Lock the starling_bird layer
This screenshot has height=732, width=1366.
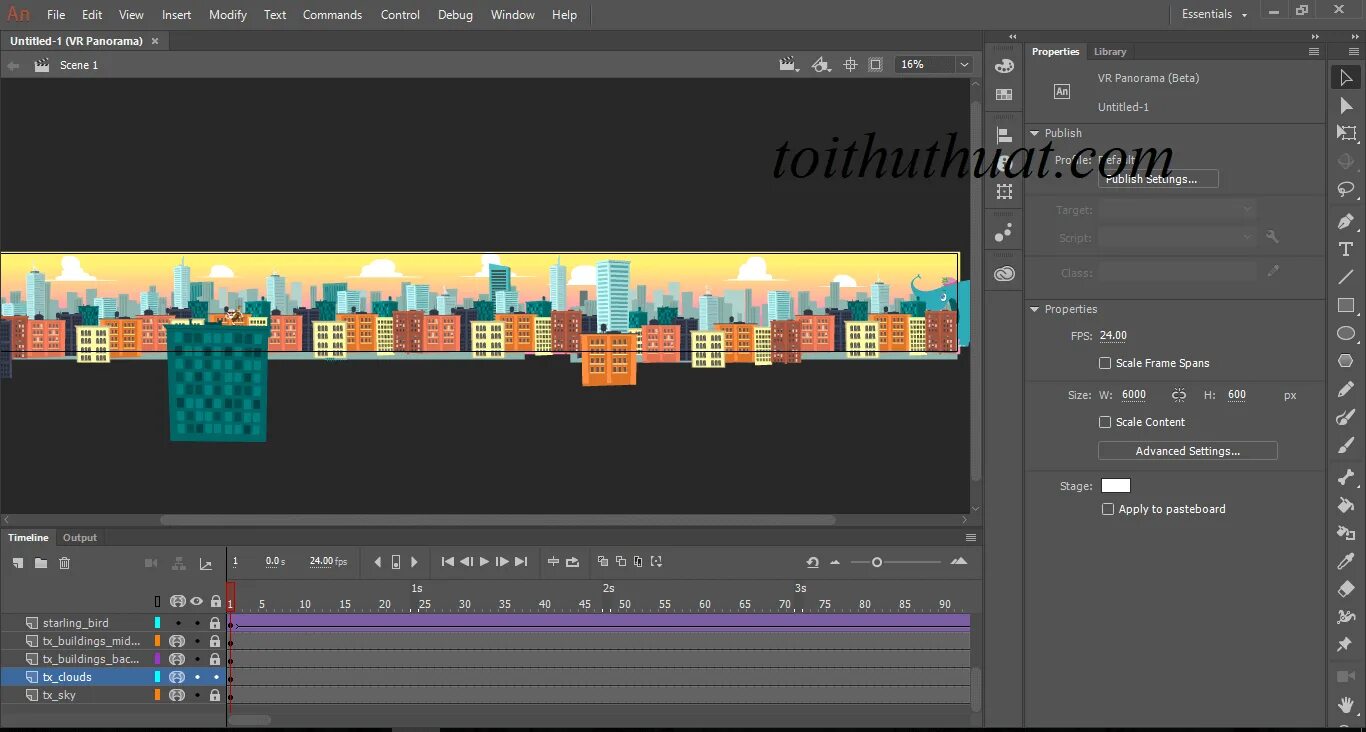215,622
